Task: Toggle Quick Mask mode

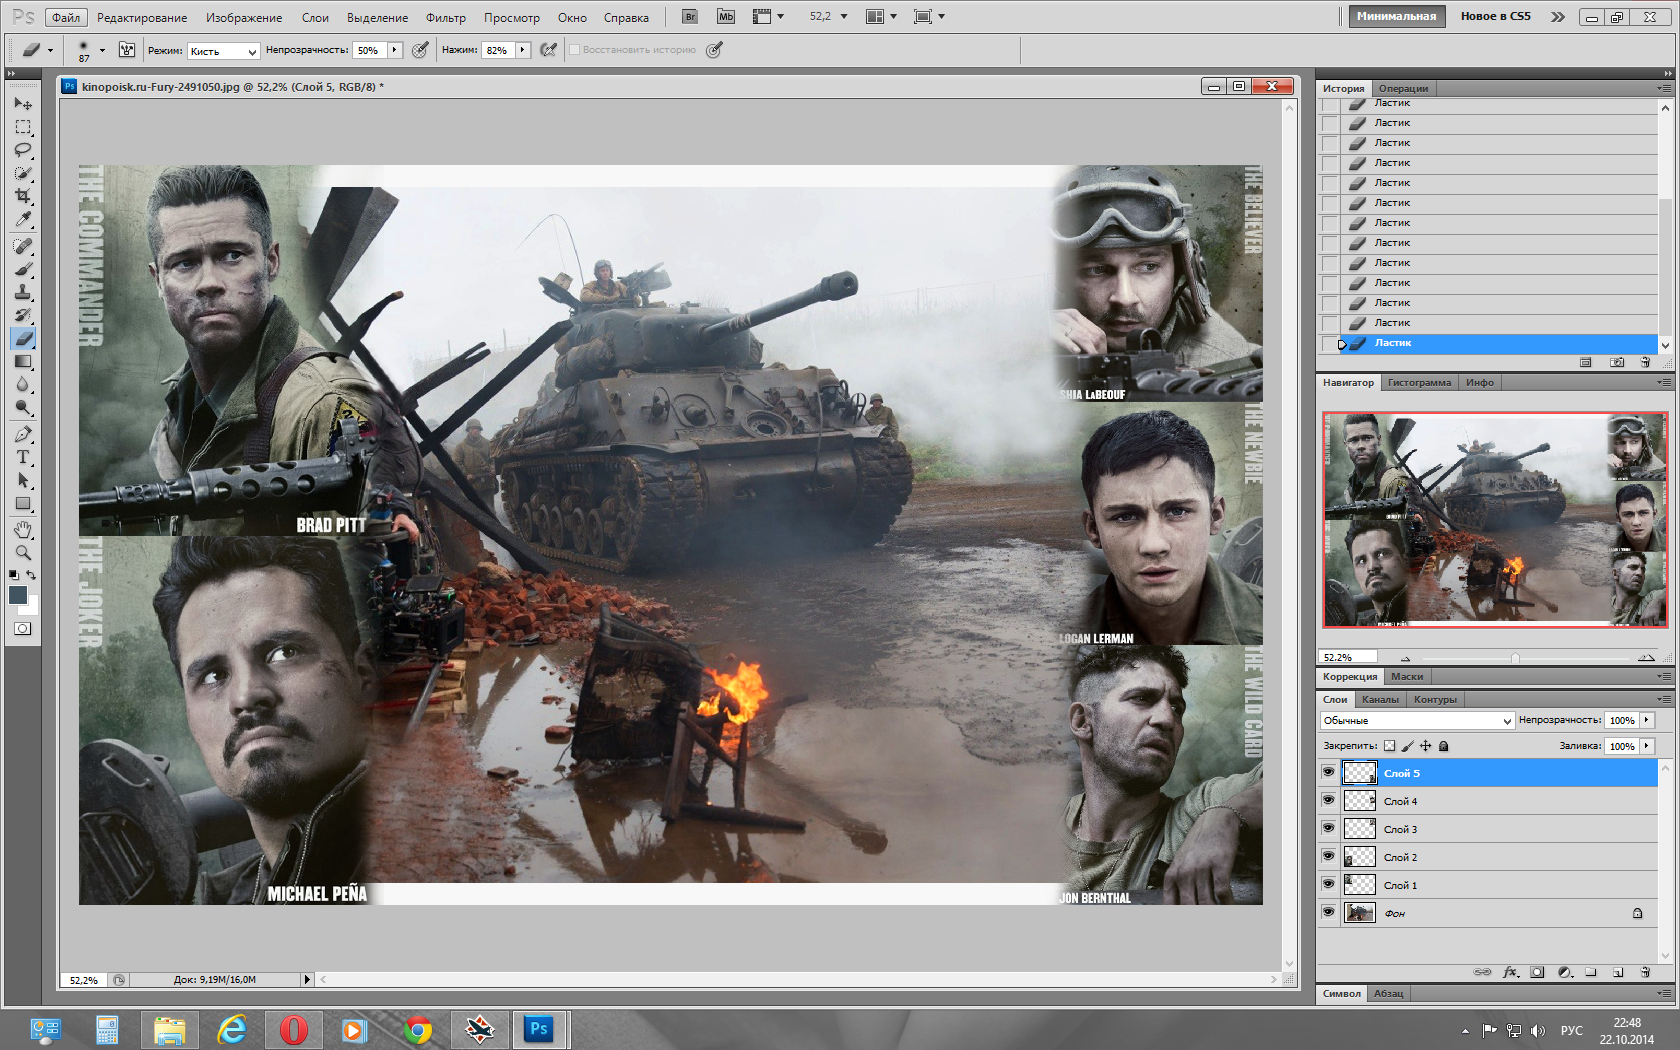Action: pyautogui.click(x=23, y=629)
